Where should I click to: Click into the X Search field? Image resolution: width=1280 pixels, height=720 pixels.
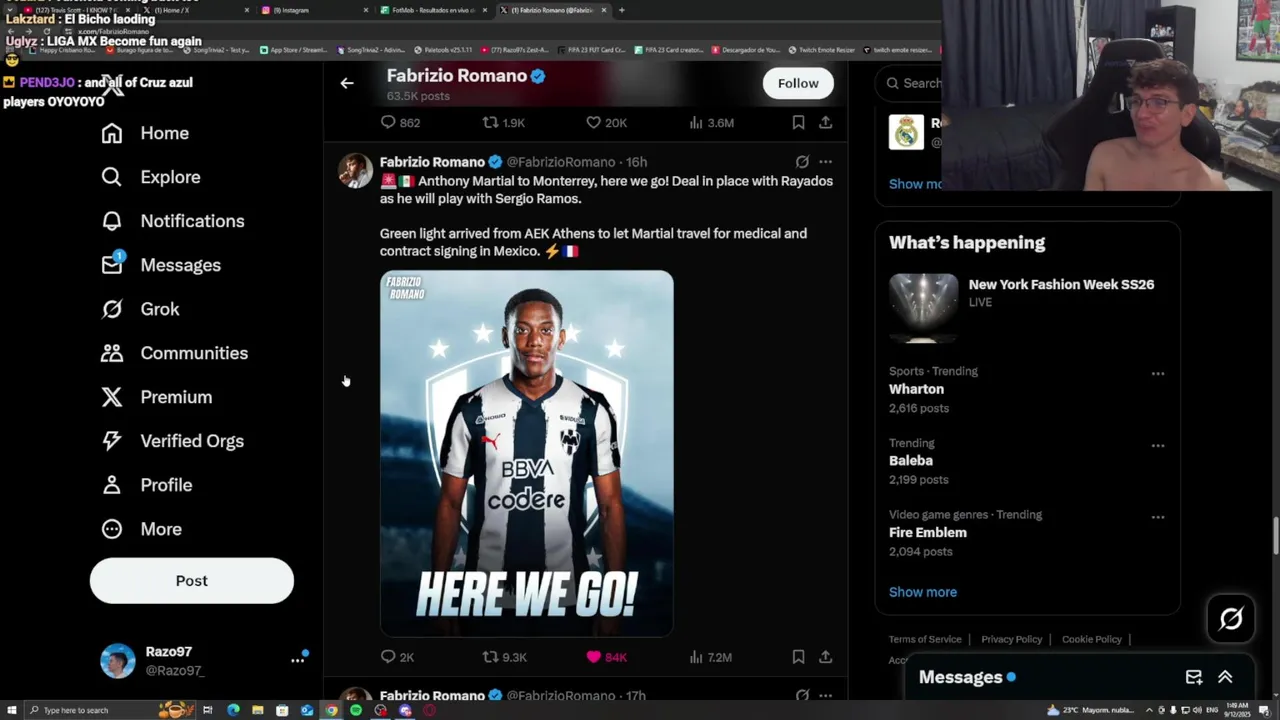pyautogui.click(x=910, y=83)
